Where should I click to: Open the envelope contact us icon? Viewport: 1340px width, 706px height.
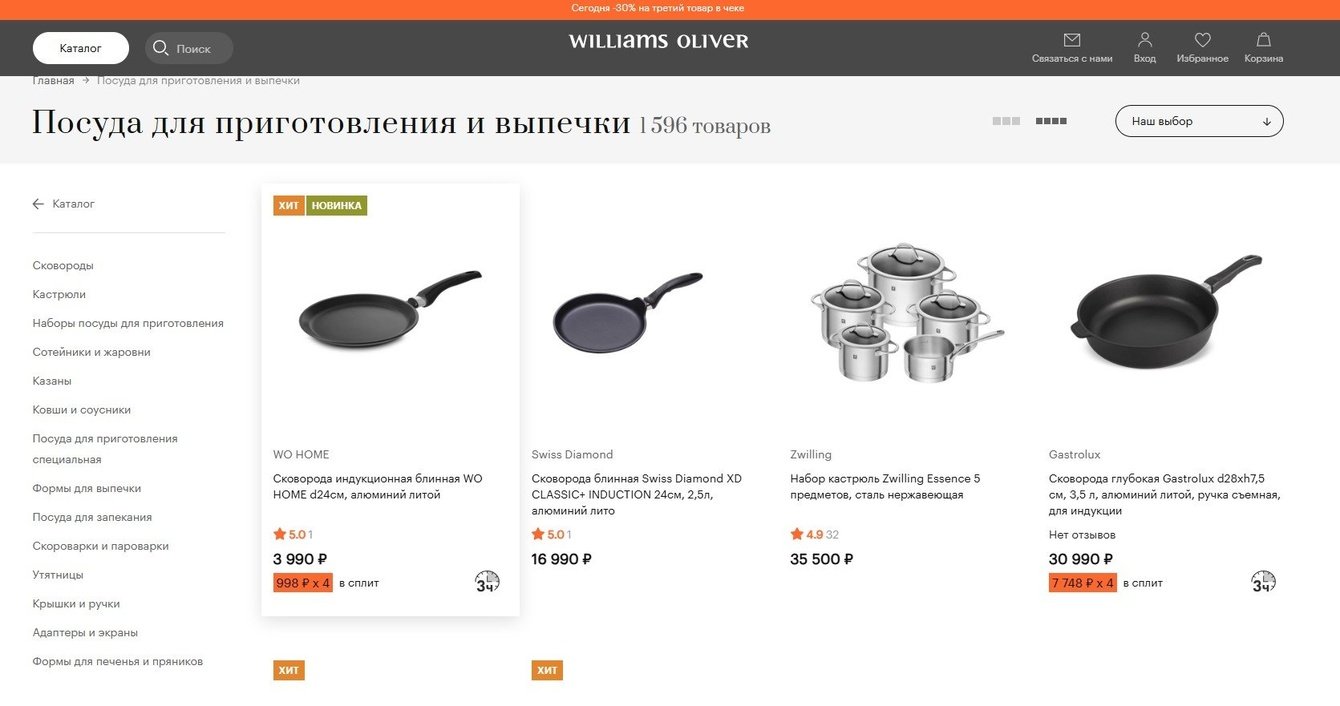tap(1072, 40)
